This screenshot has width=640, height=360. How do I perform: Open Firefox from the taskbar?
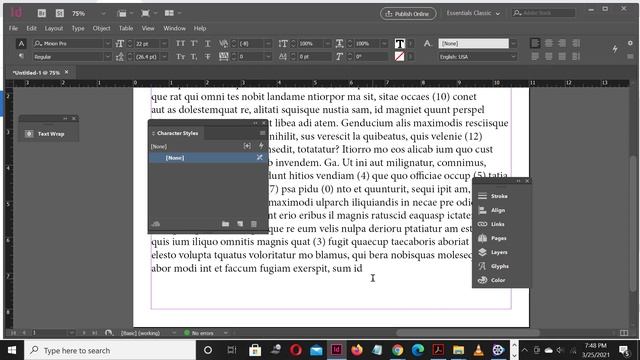tap(357, 350)
